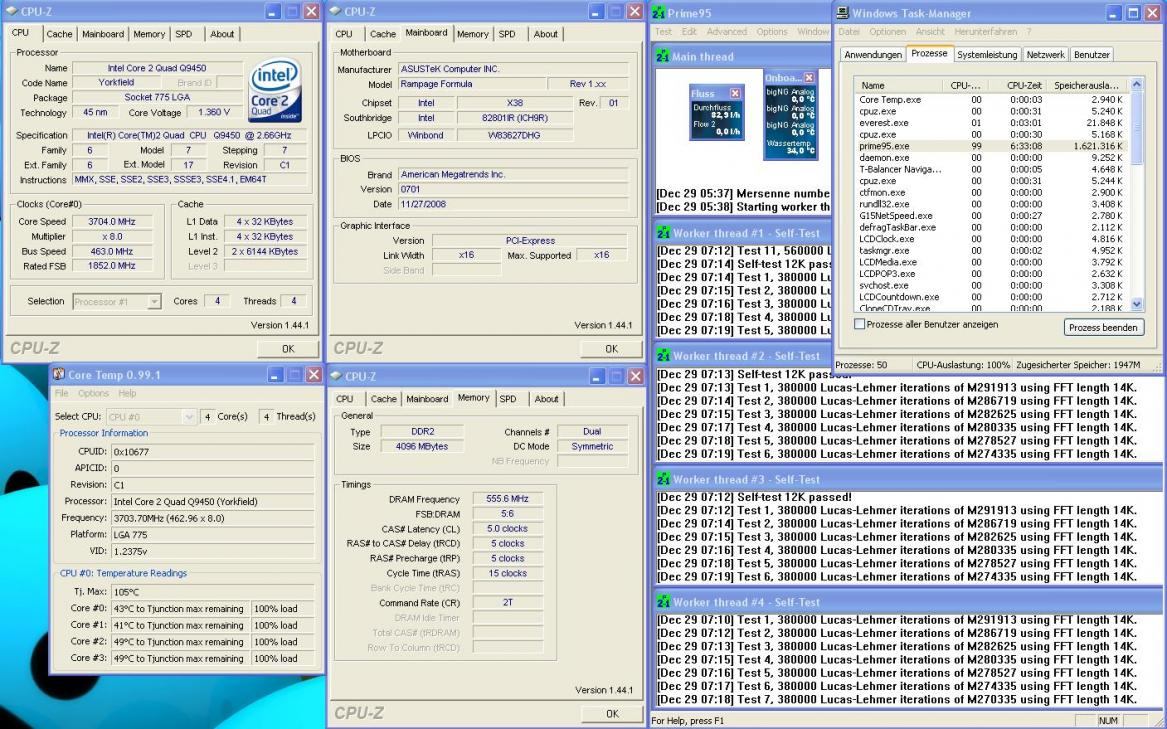1167x729 pixels.
Task: Click DRAM Frequency value 555.6 MHz
Action: tap(508, 500)
